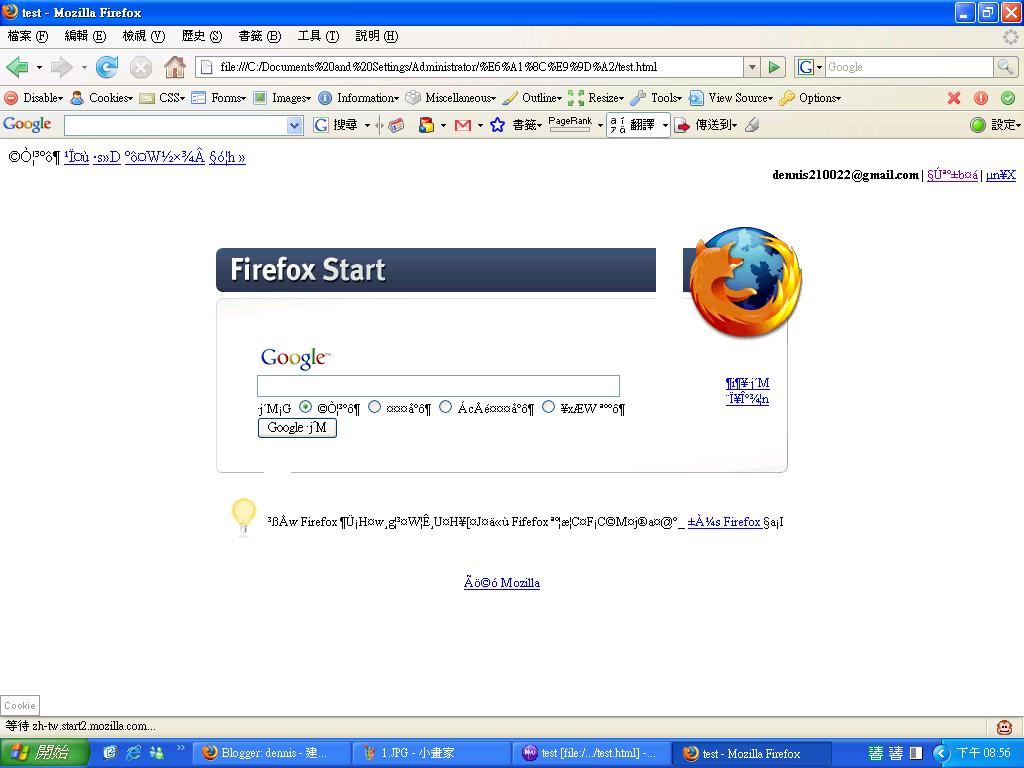Select the third search scope radio button

pos(445,407)
